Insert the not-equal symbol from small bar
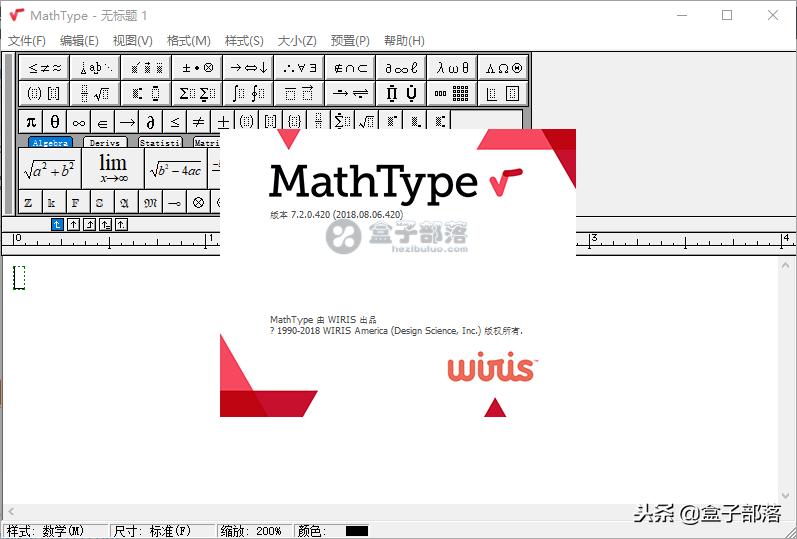The height and width of the screenshot is (539, 797). [199, 122]
